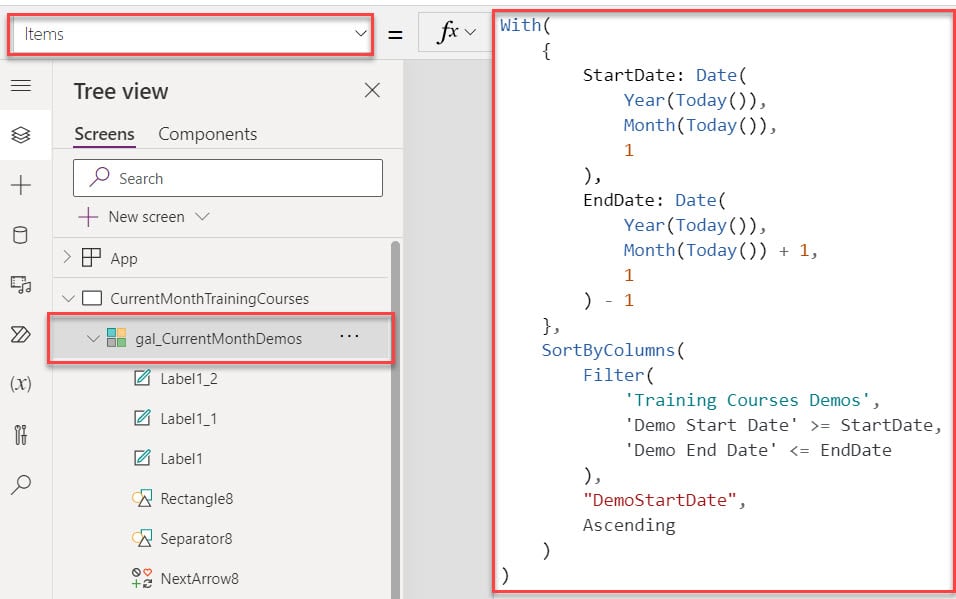The width and height of the screenshot is (956, 599).
Task: Expand the fx chevron dropdown
Action: pyautogui.click(x=470, y=32)
